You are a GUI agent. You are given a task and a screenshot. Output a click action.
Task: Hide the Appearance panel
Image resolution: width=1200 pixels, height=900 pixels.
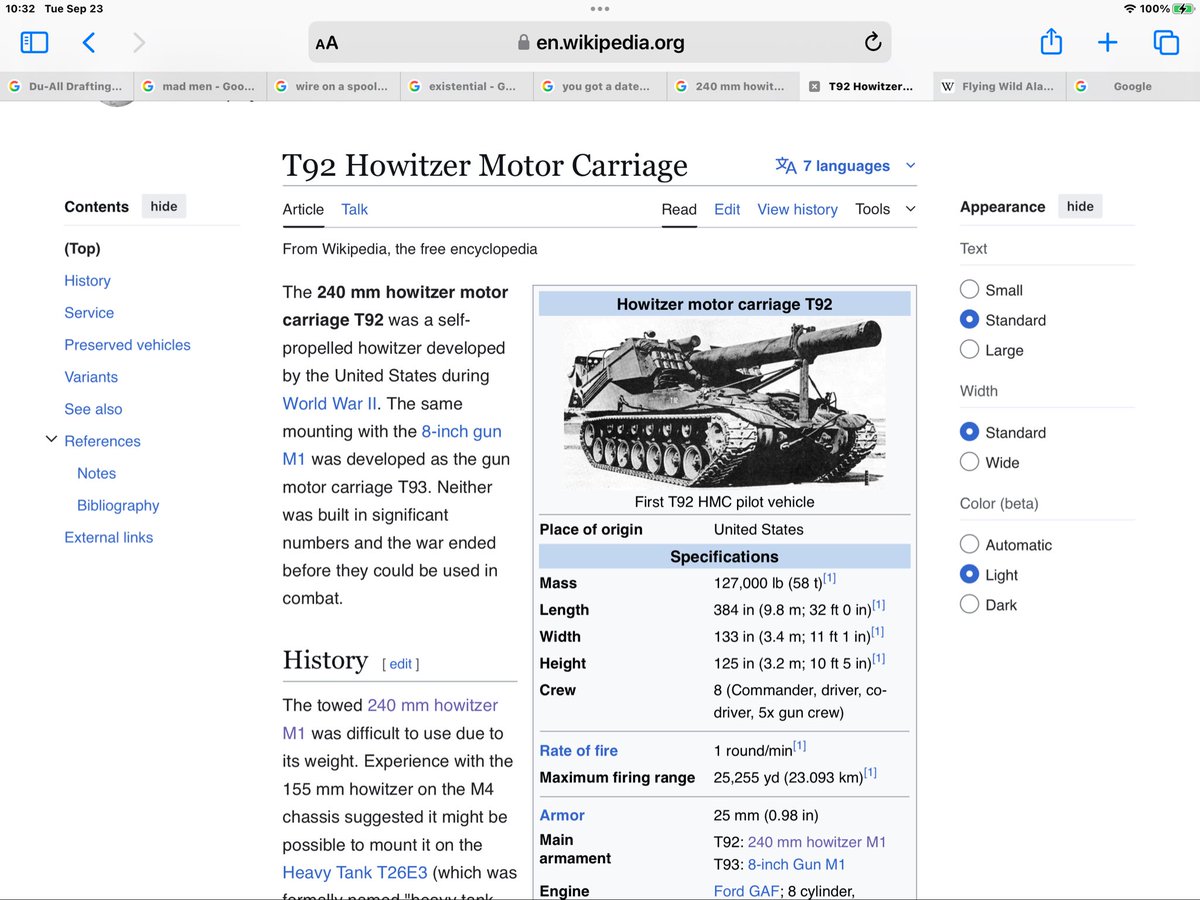point(1080,207)
